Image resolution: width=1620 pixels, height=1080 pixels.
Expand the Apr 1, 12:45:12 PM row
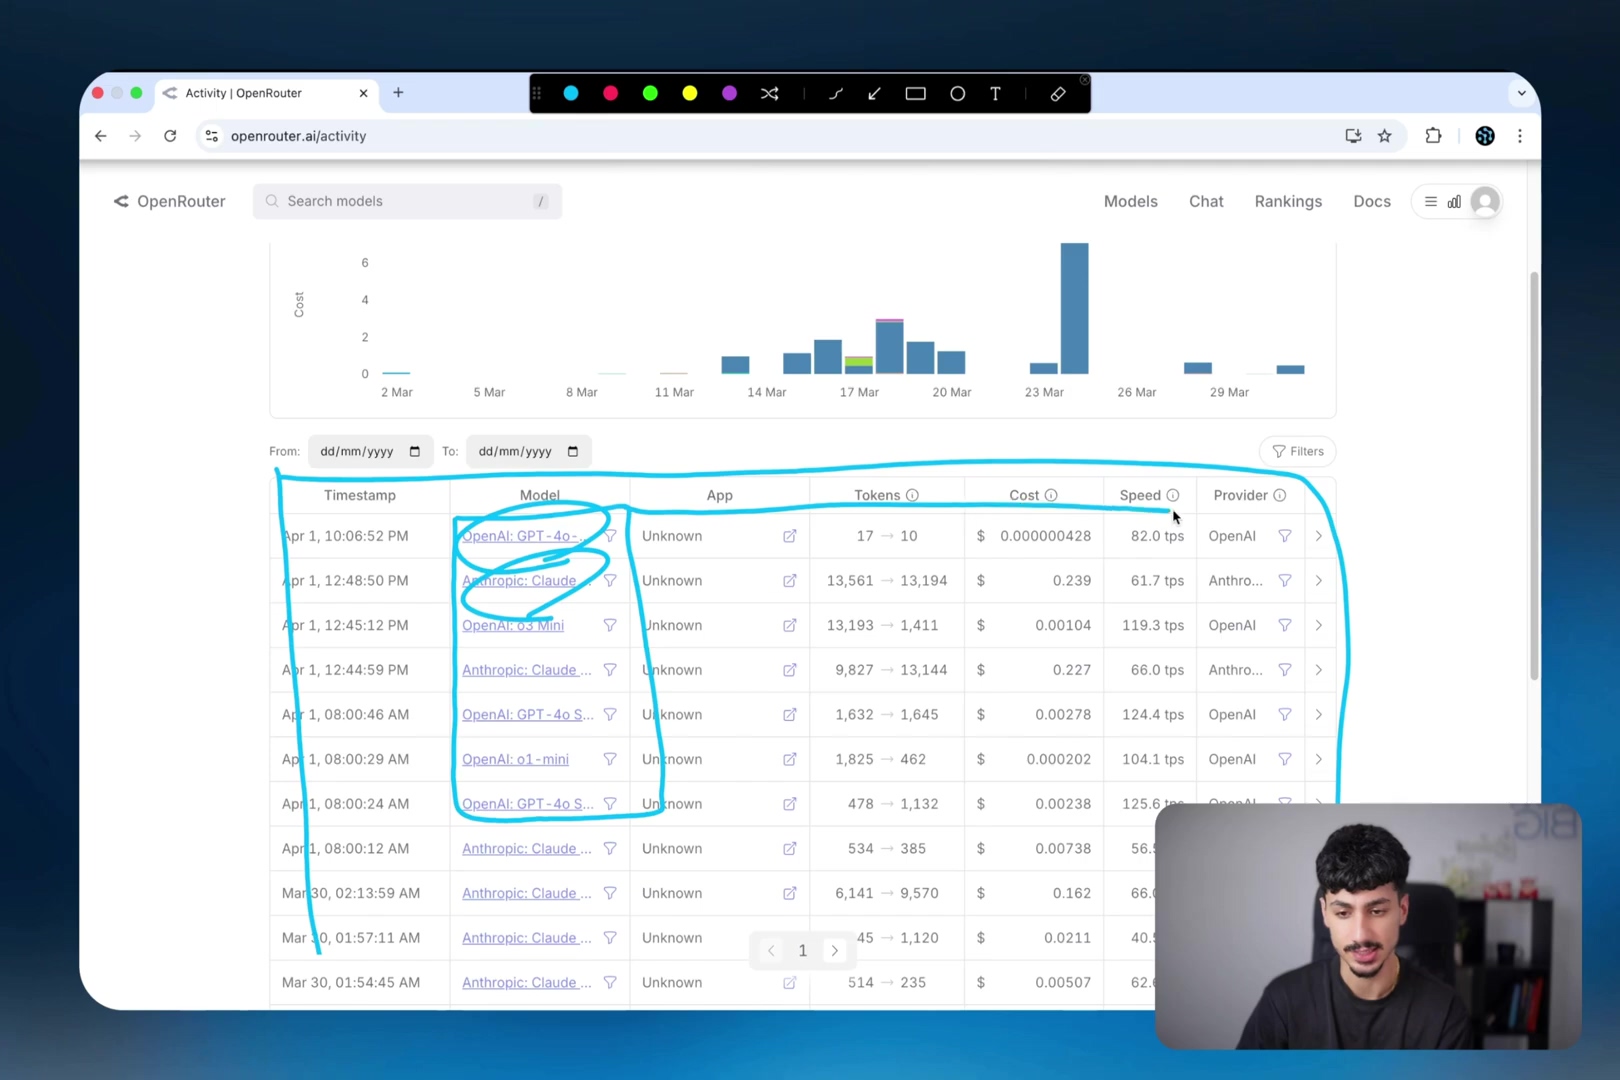pyautogui.click(x=1318, y=625)
